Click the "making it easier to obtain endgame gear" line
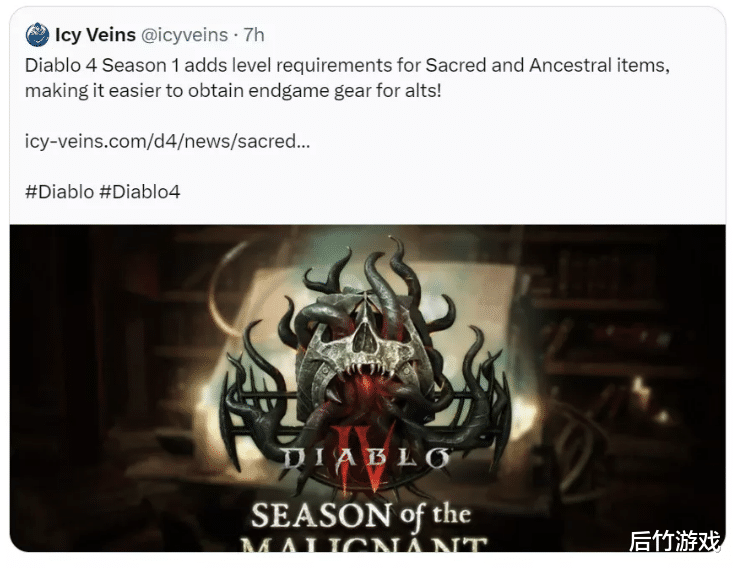This screenshot has width=733, height=568. coord(233,91)
